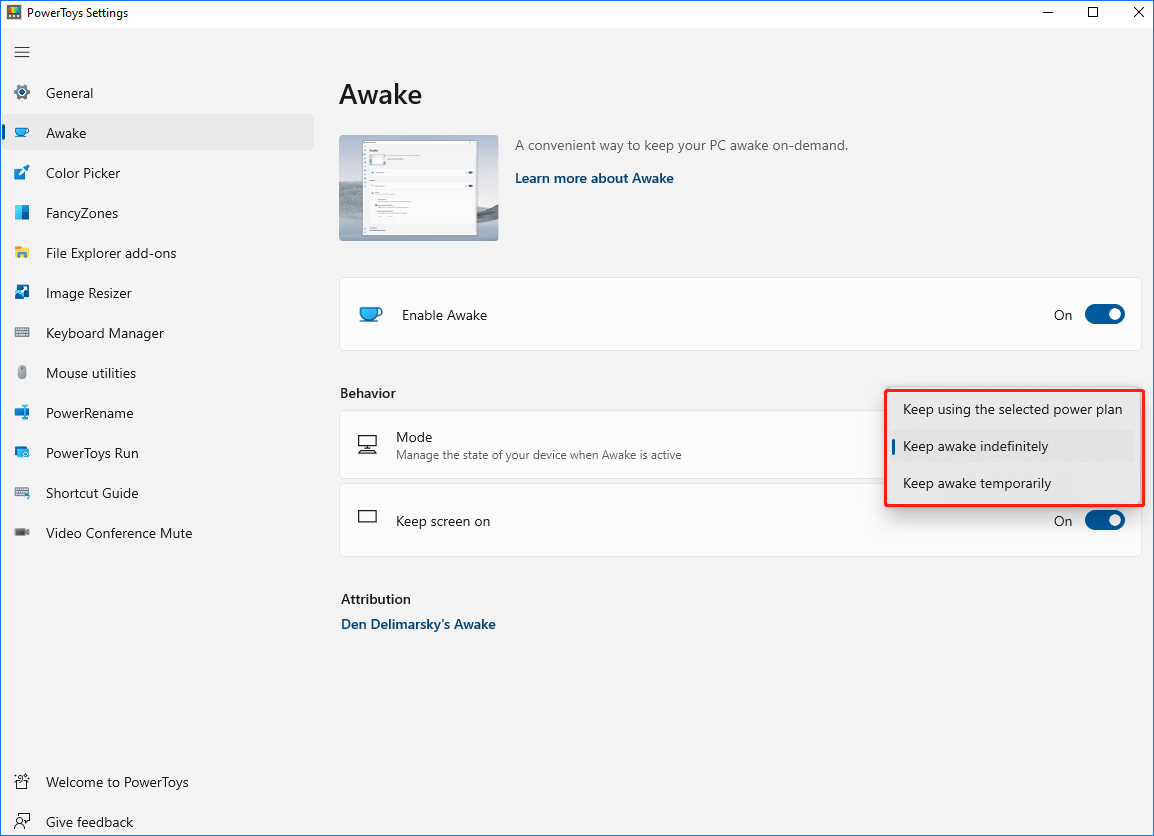Viewport: 1154px width, 836px height.
Task: Open Video Conference Mute settings
Action: (x=158, y=533)
